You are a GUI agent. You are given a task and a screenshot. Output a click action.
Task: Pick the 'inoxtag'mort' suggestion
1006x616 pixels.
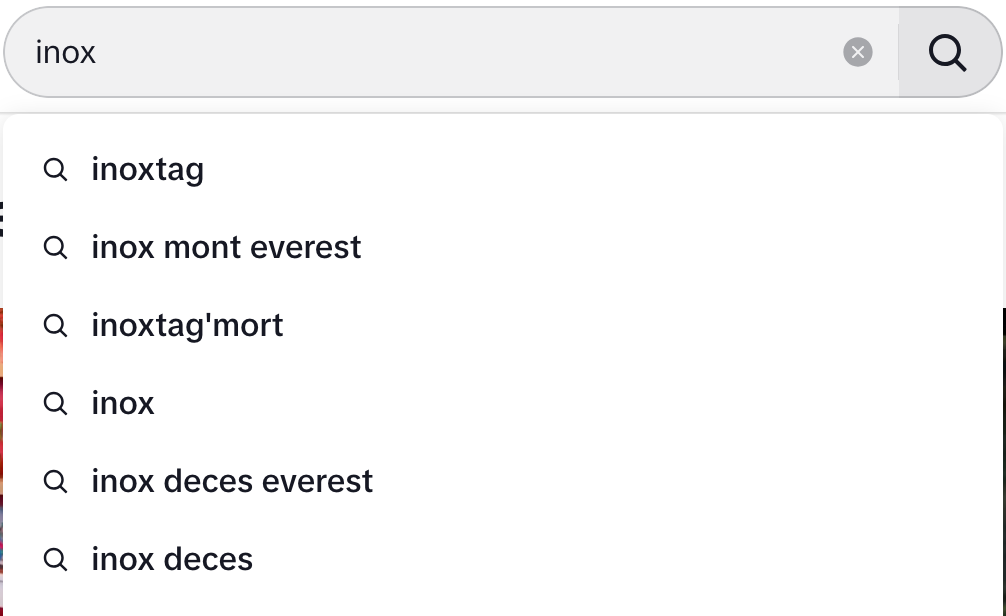(x=502, y=325)
